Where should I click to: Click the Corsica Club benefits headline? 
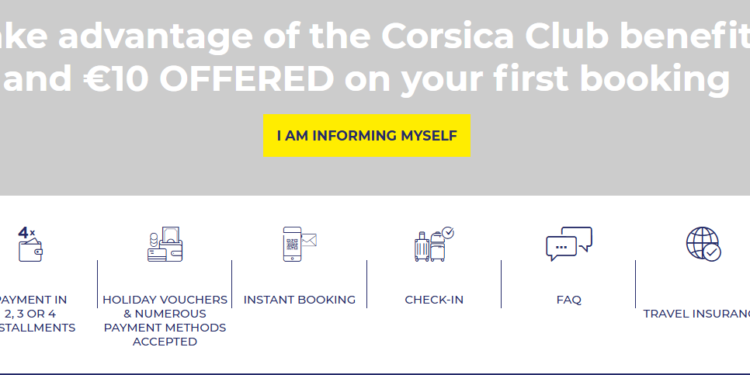(x=375, y=36)
